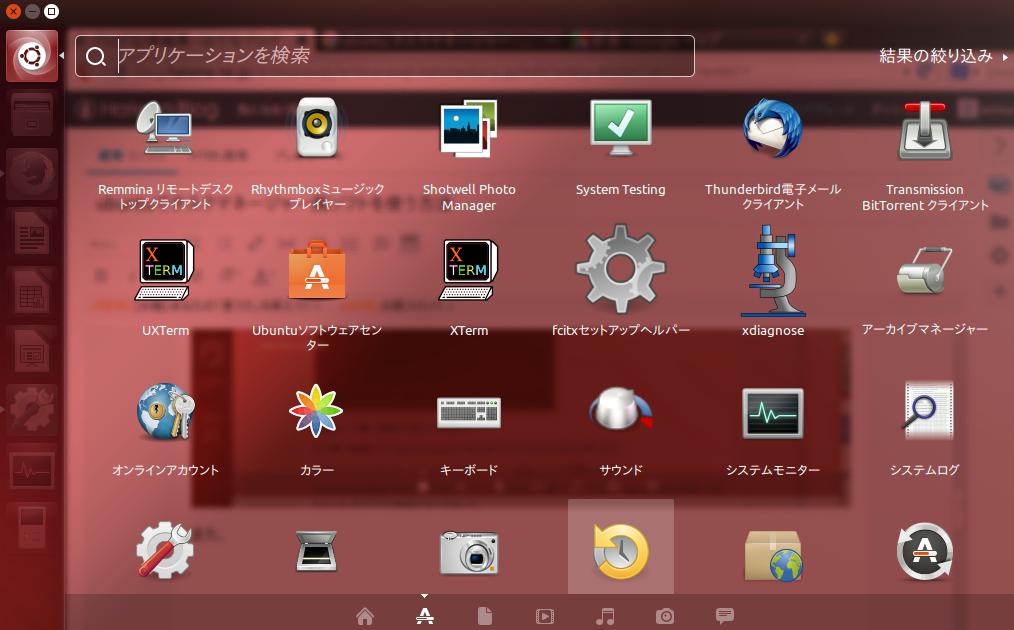Open the package box with globe icon
Image resolution: width=1014 pixels, height=630 pixels.
coord(773,555)
